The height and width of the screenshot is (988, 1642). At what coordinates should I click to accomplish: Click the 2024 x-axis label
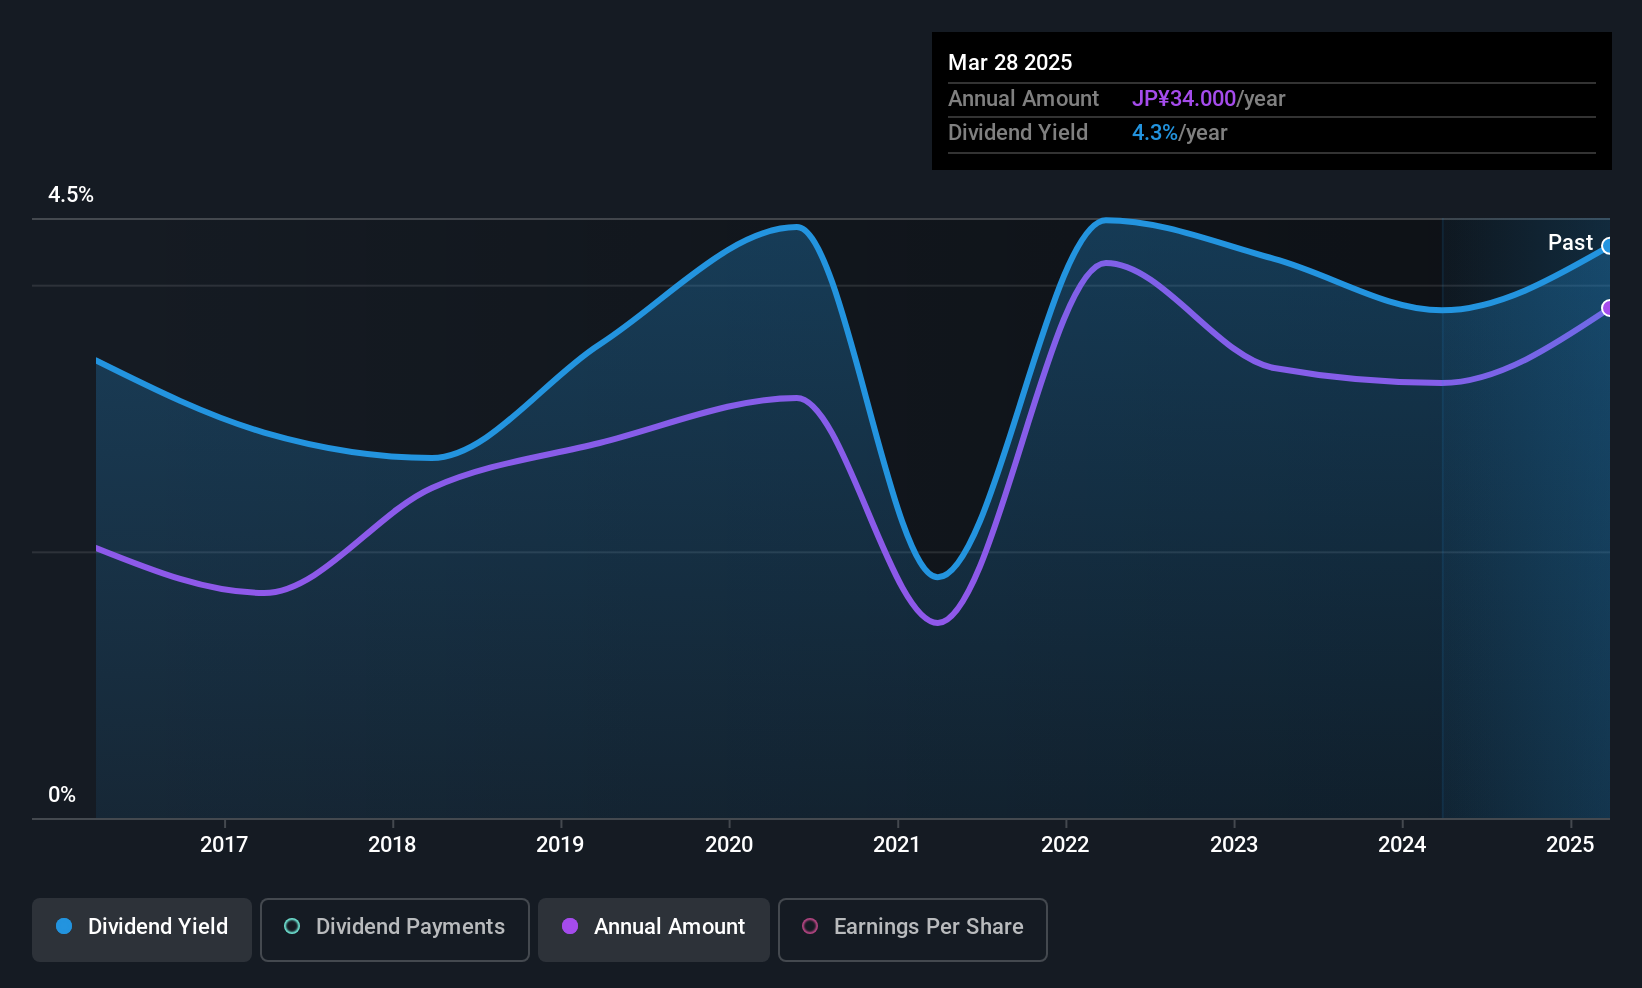[x=1402, y=844]
